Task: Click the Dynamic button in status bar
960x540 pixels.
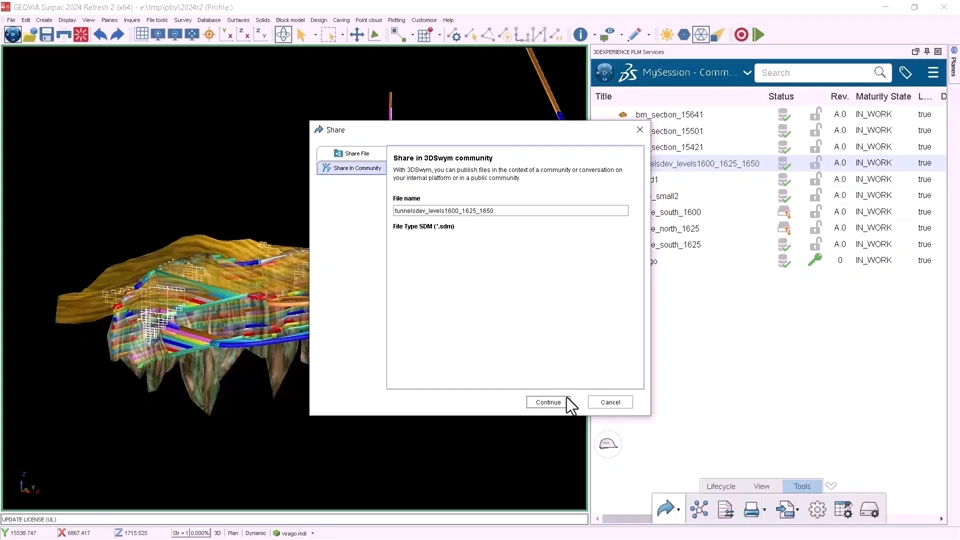Action: (x=256, y=533)
